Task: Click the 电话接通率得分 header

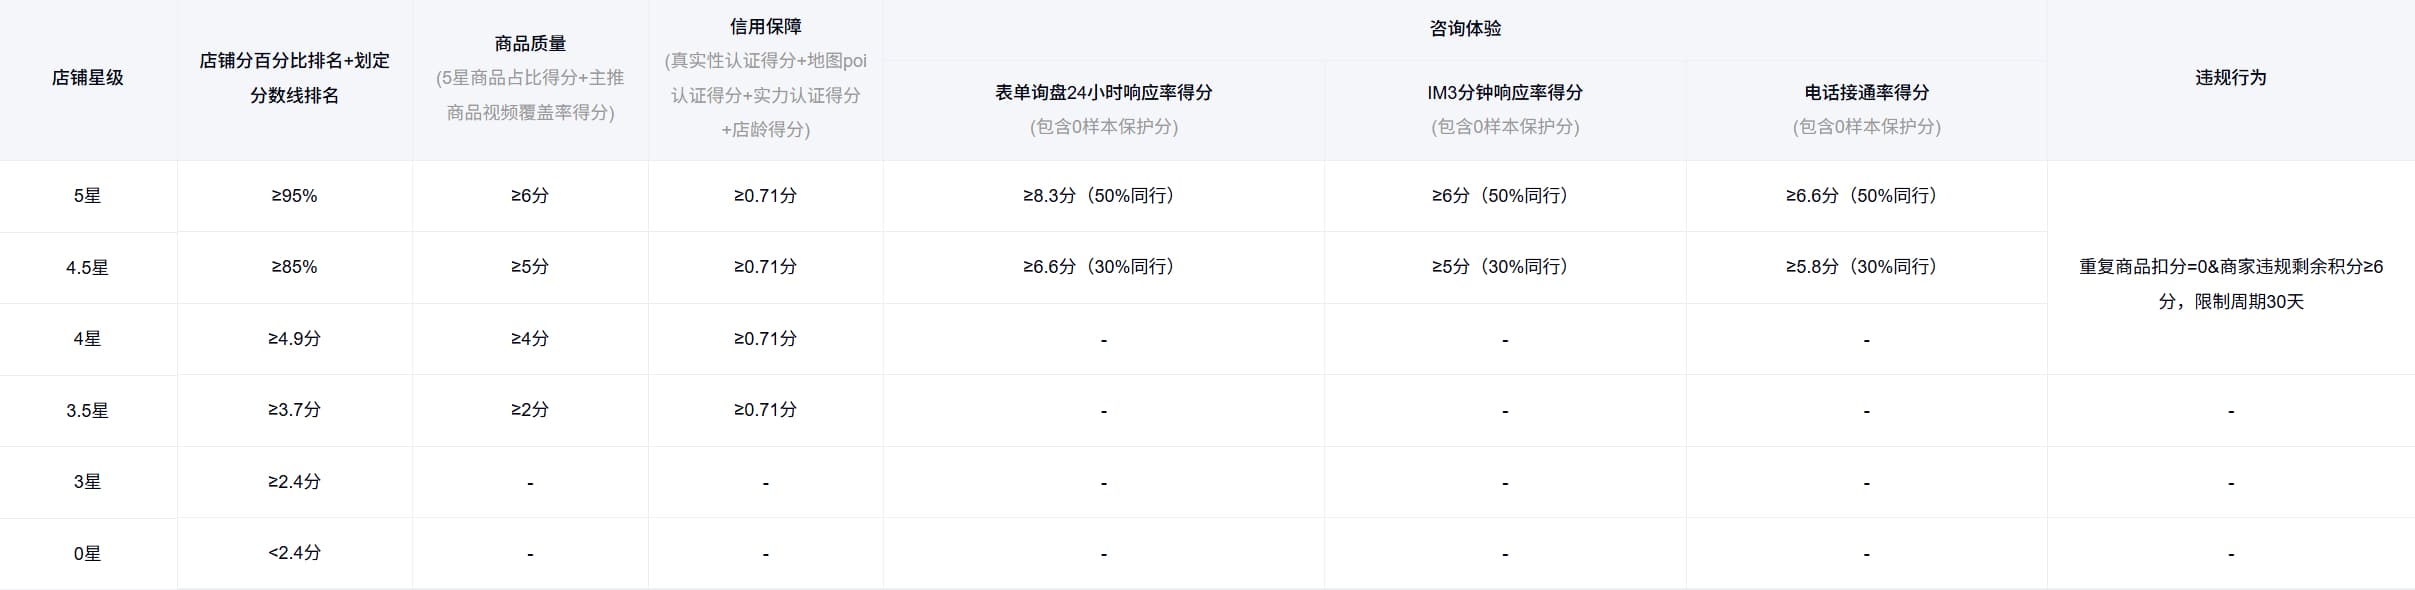Action: pyautogui.click(x=1866, y=93)
